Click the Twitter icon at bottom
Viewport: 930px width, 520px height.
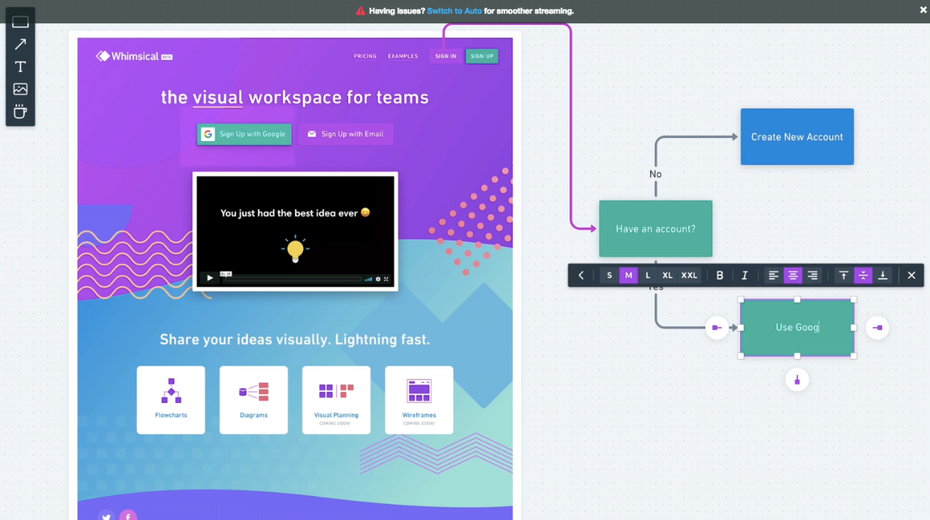click(x=106, y=516)
